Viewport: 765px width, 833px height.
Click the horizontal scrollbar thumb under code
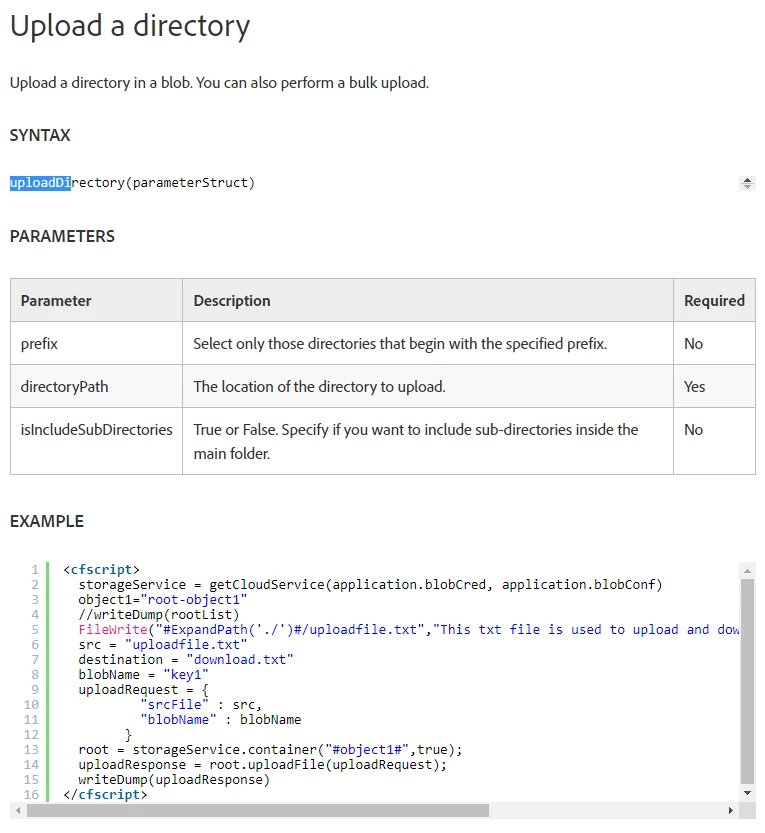tap(258, 811)
